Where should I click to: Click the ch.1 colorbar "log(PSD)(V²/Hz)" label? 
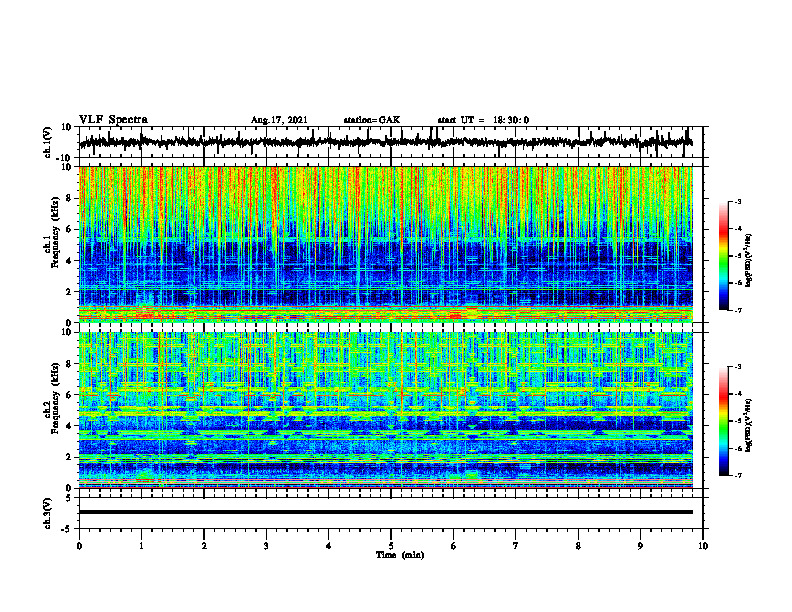click(x=749, y=260)
